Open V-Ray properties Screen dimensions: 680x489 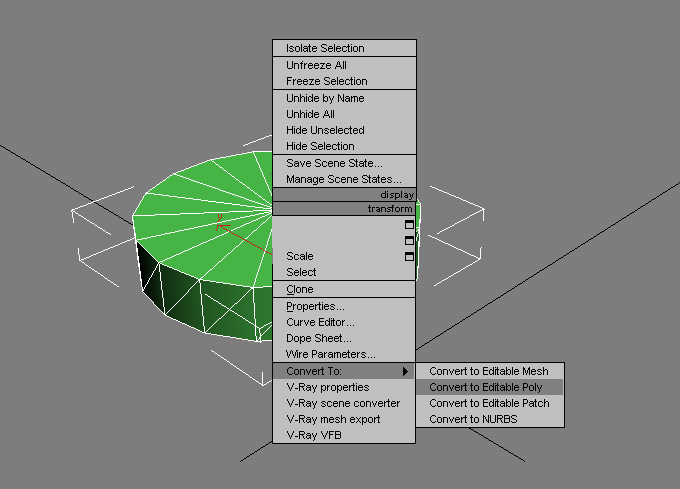pos(343,387)
